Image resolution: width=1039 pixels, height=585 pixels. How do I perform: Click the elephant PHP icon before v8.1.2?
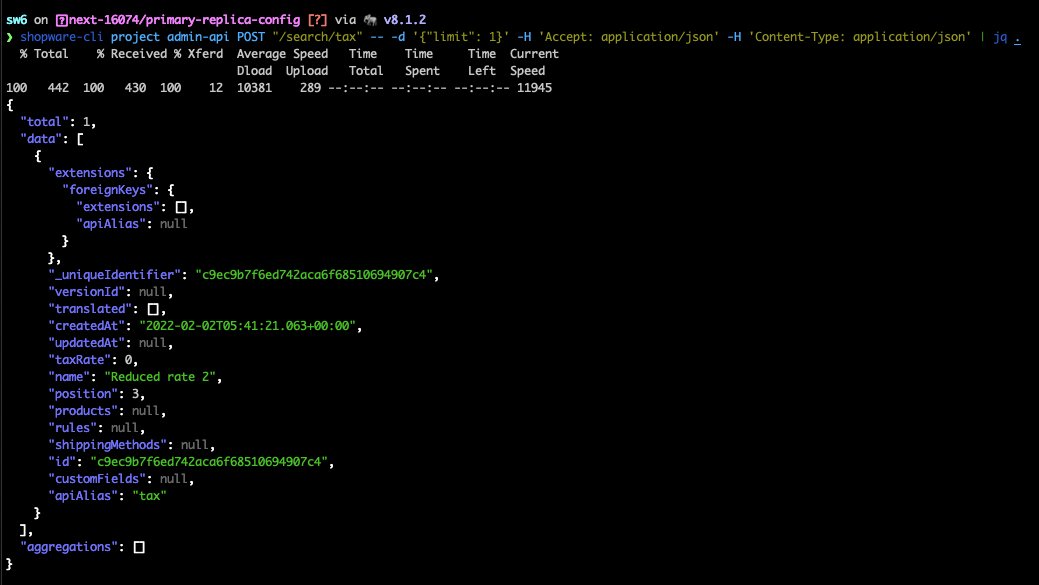click(370, 20)
